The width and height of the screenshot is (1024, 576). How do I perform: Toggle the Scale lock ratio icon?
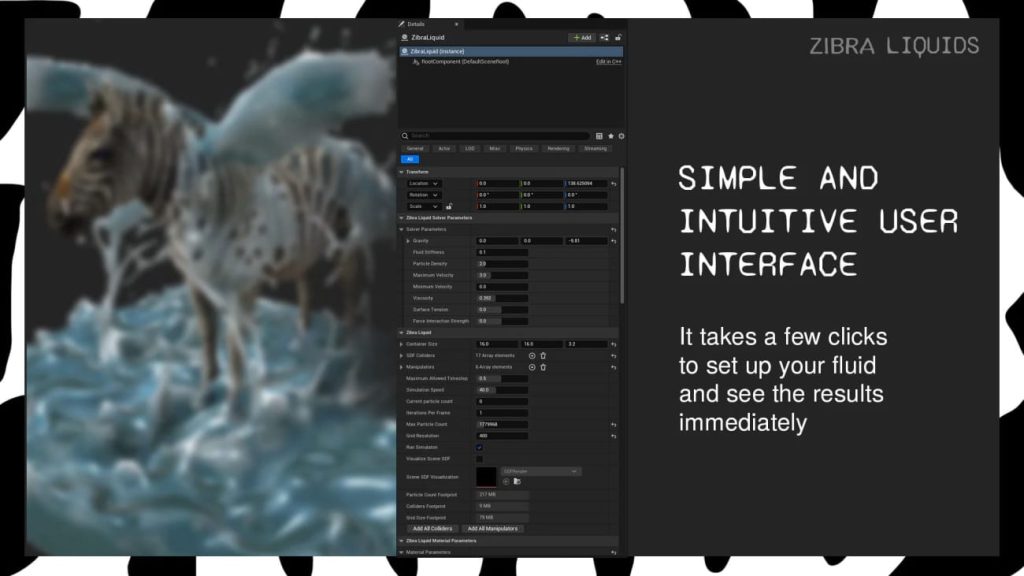(449, 206)
